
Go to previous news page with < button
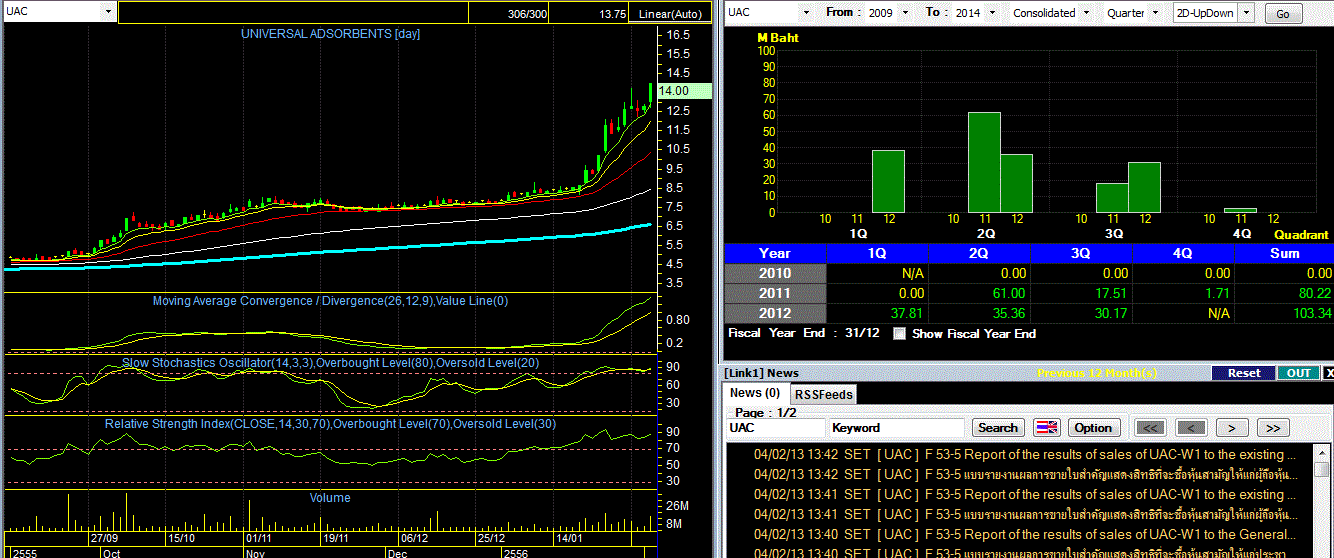coord(1191,428)
